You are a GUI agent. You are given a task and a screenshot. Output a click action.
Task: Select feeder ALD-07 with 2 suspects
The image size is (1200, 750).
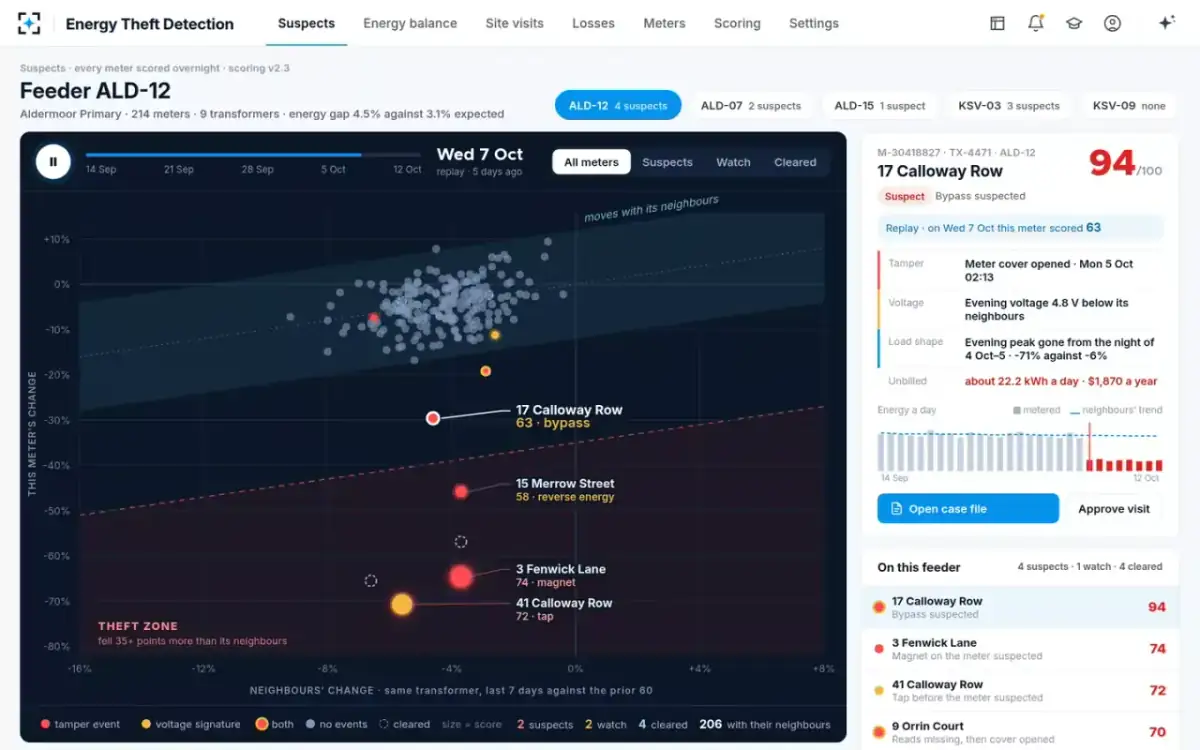click(x=750, y=105)
